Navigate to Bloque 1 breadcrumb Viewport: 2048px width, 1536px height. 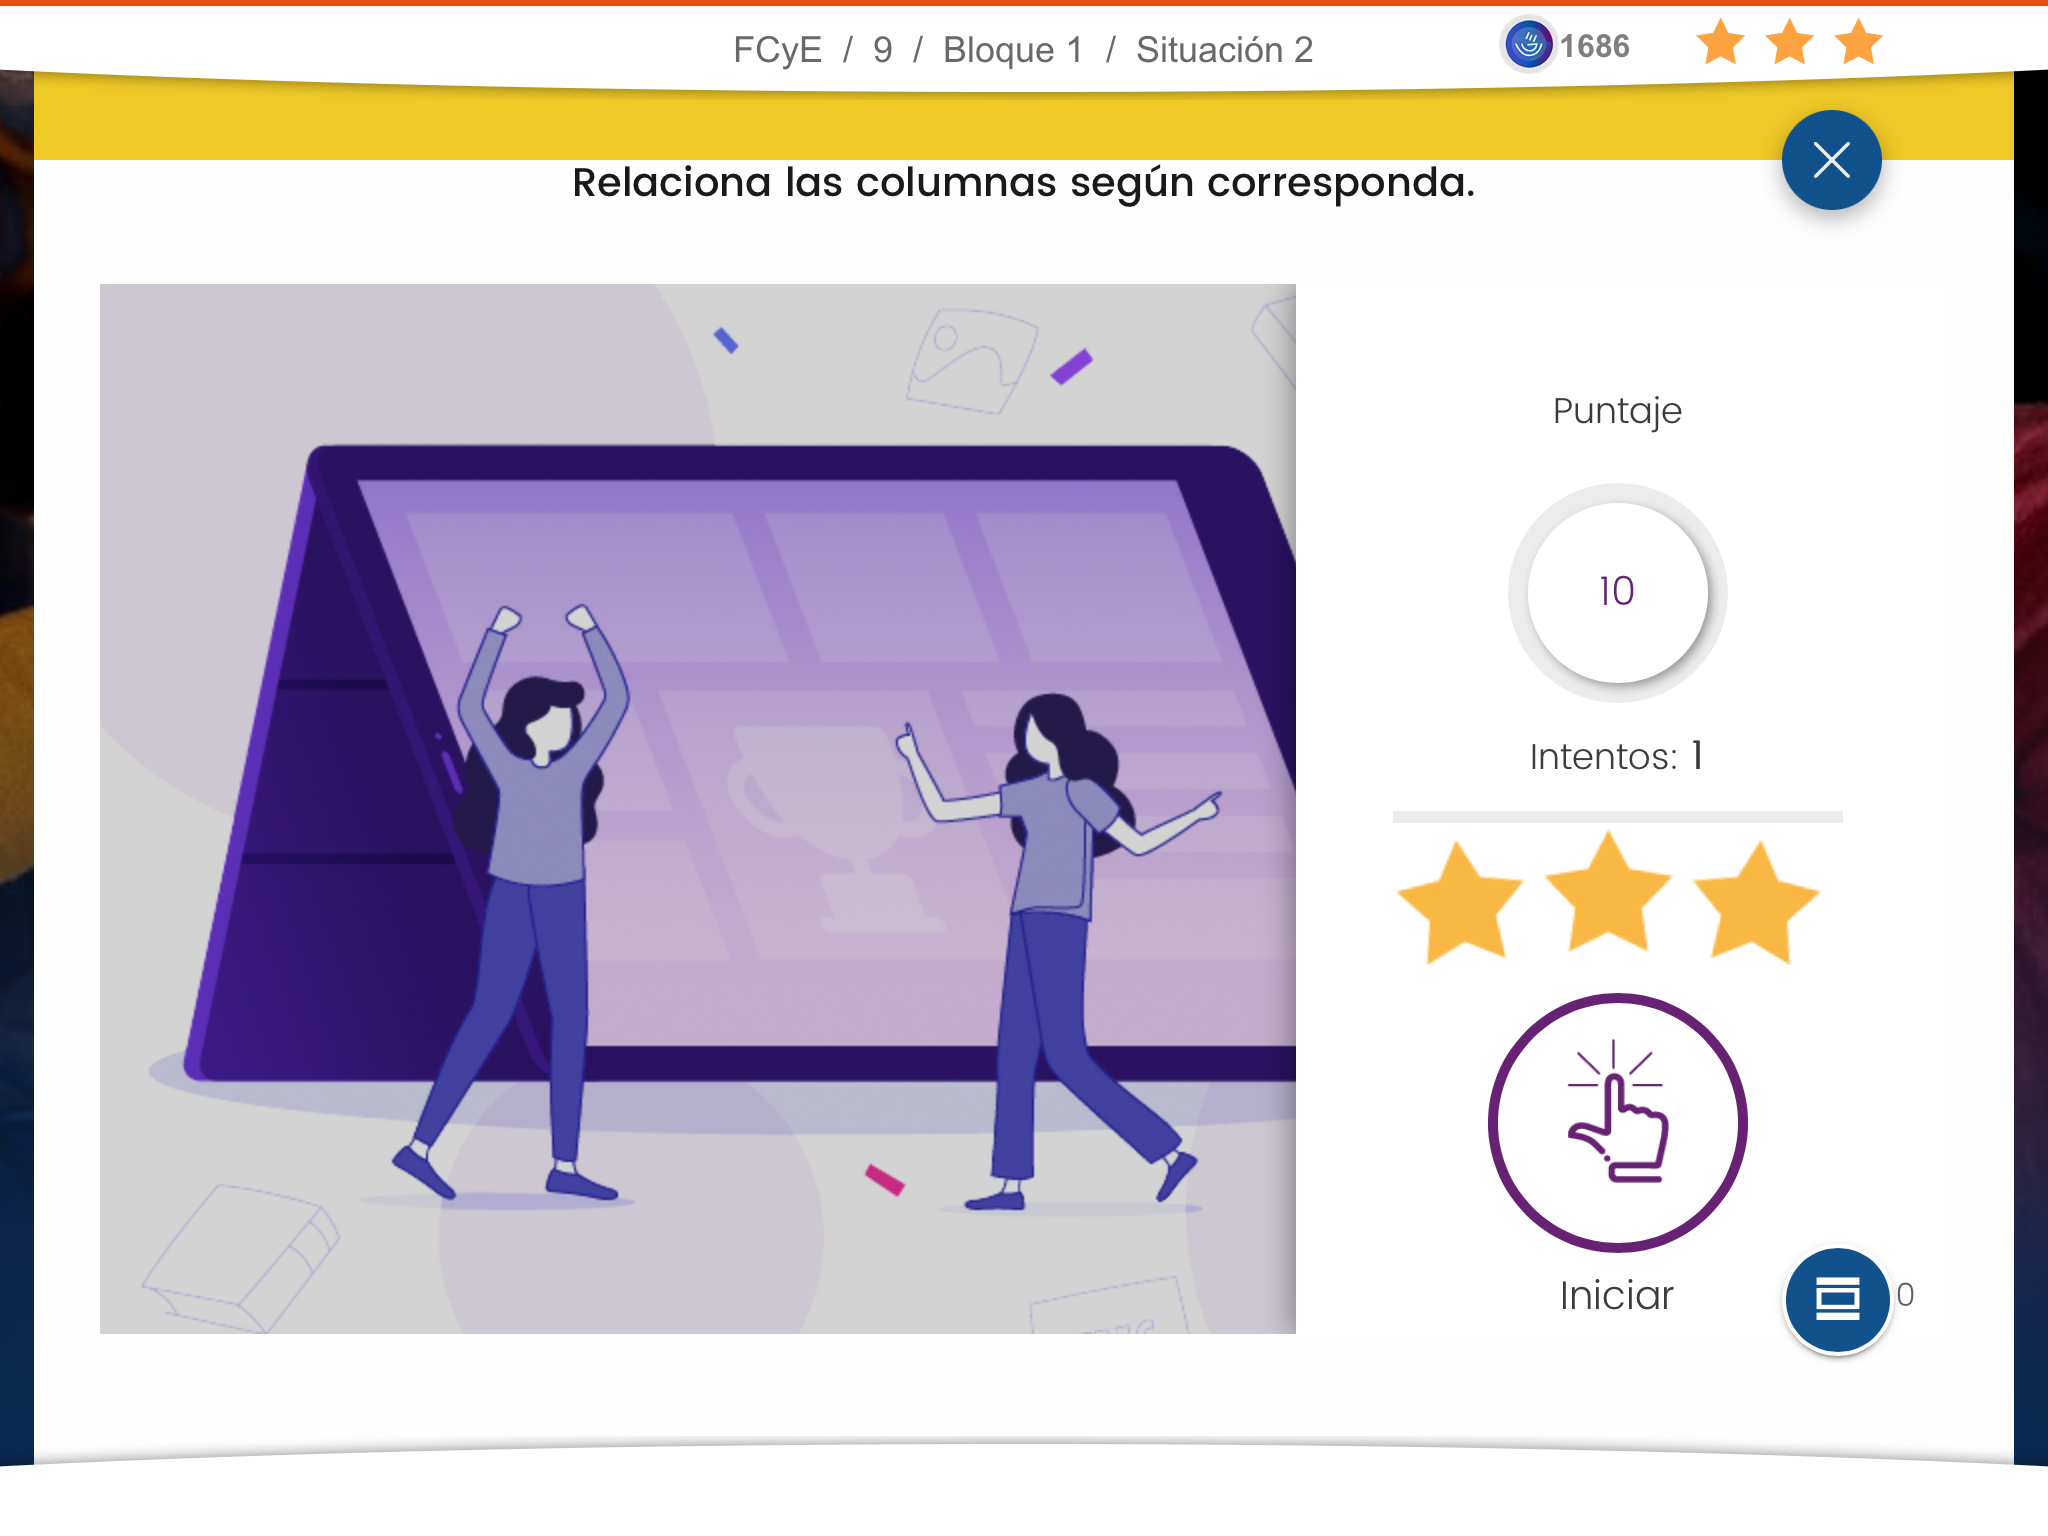pos(1012,50)
